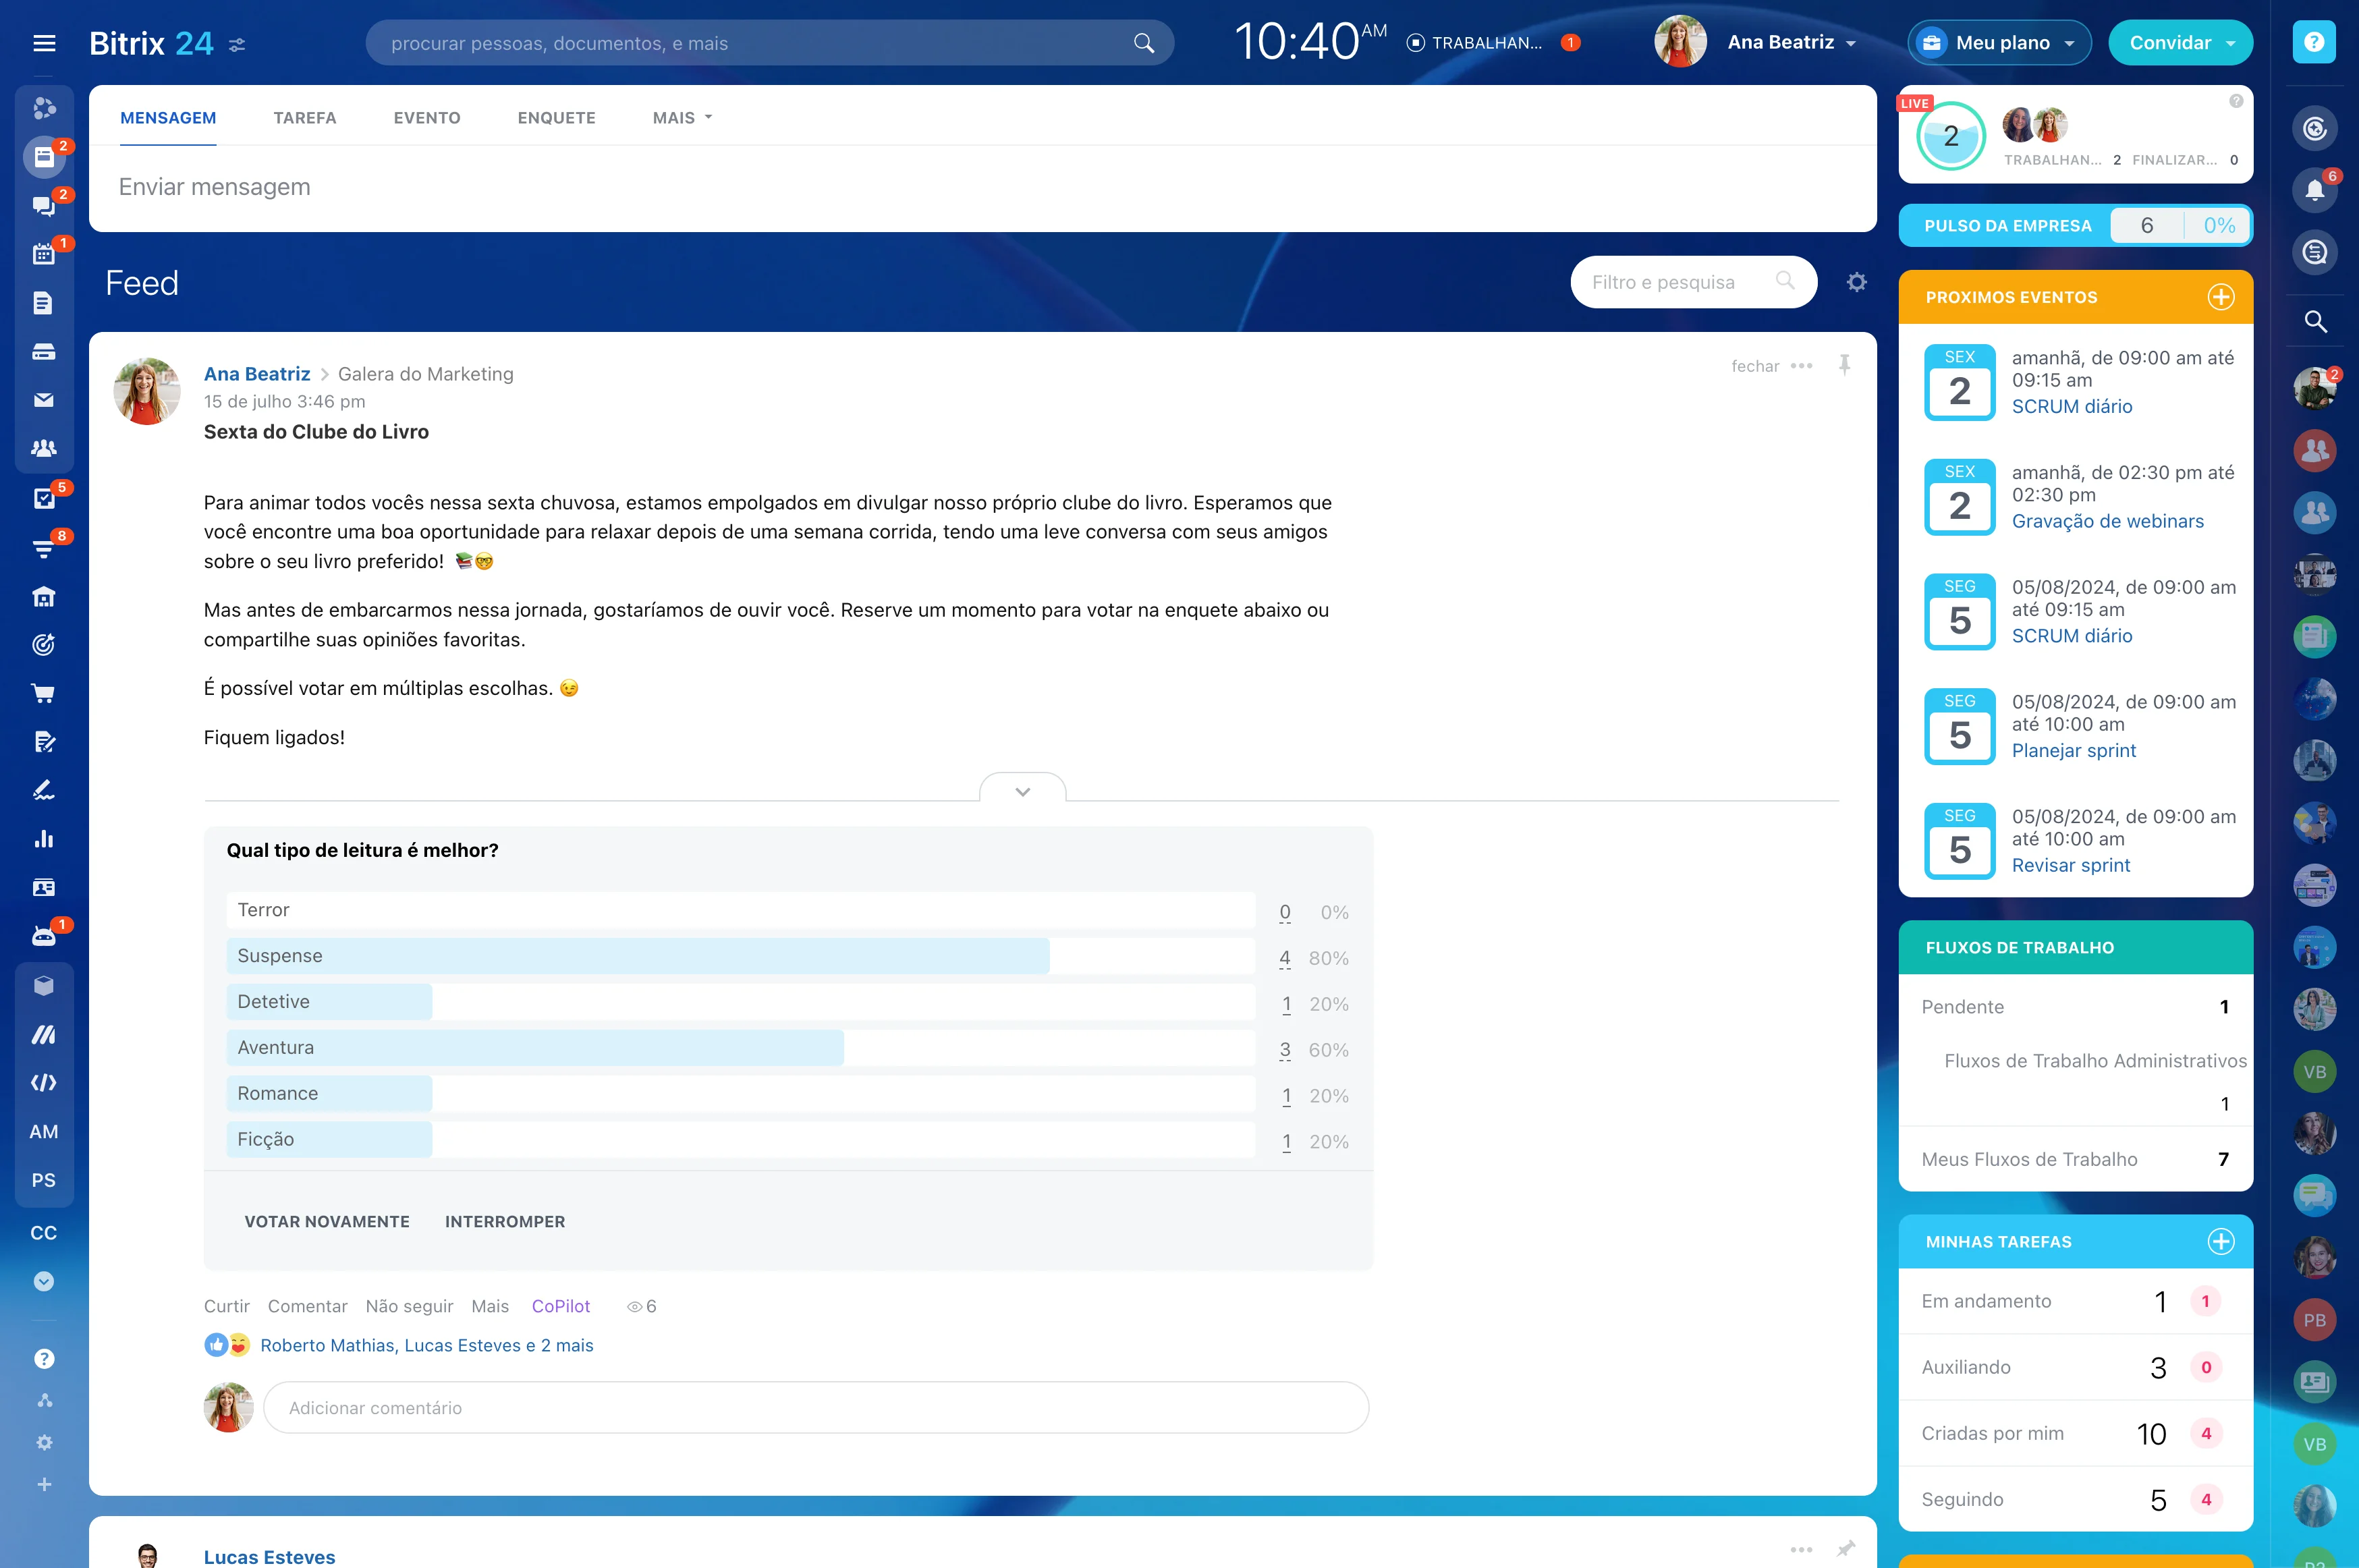The image size is (2359, 1568).
Task: Toggle the Curtir like on the post
Action: click(x=226, y=1306)
